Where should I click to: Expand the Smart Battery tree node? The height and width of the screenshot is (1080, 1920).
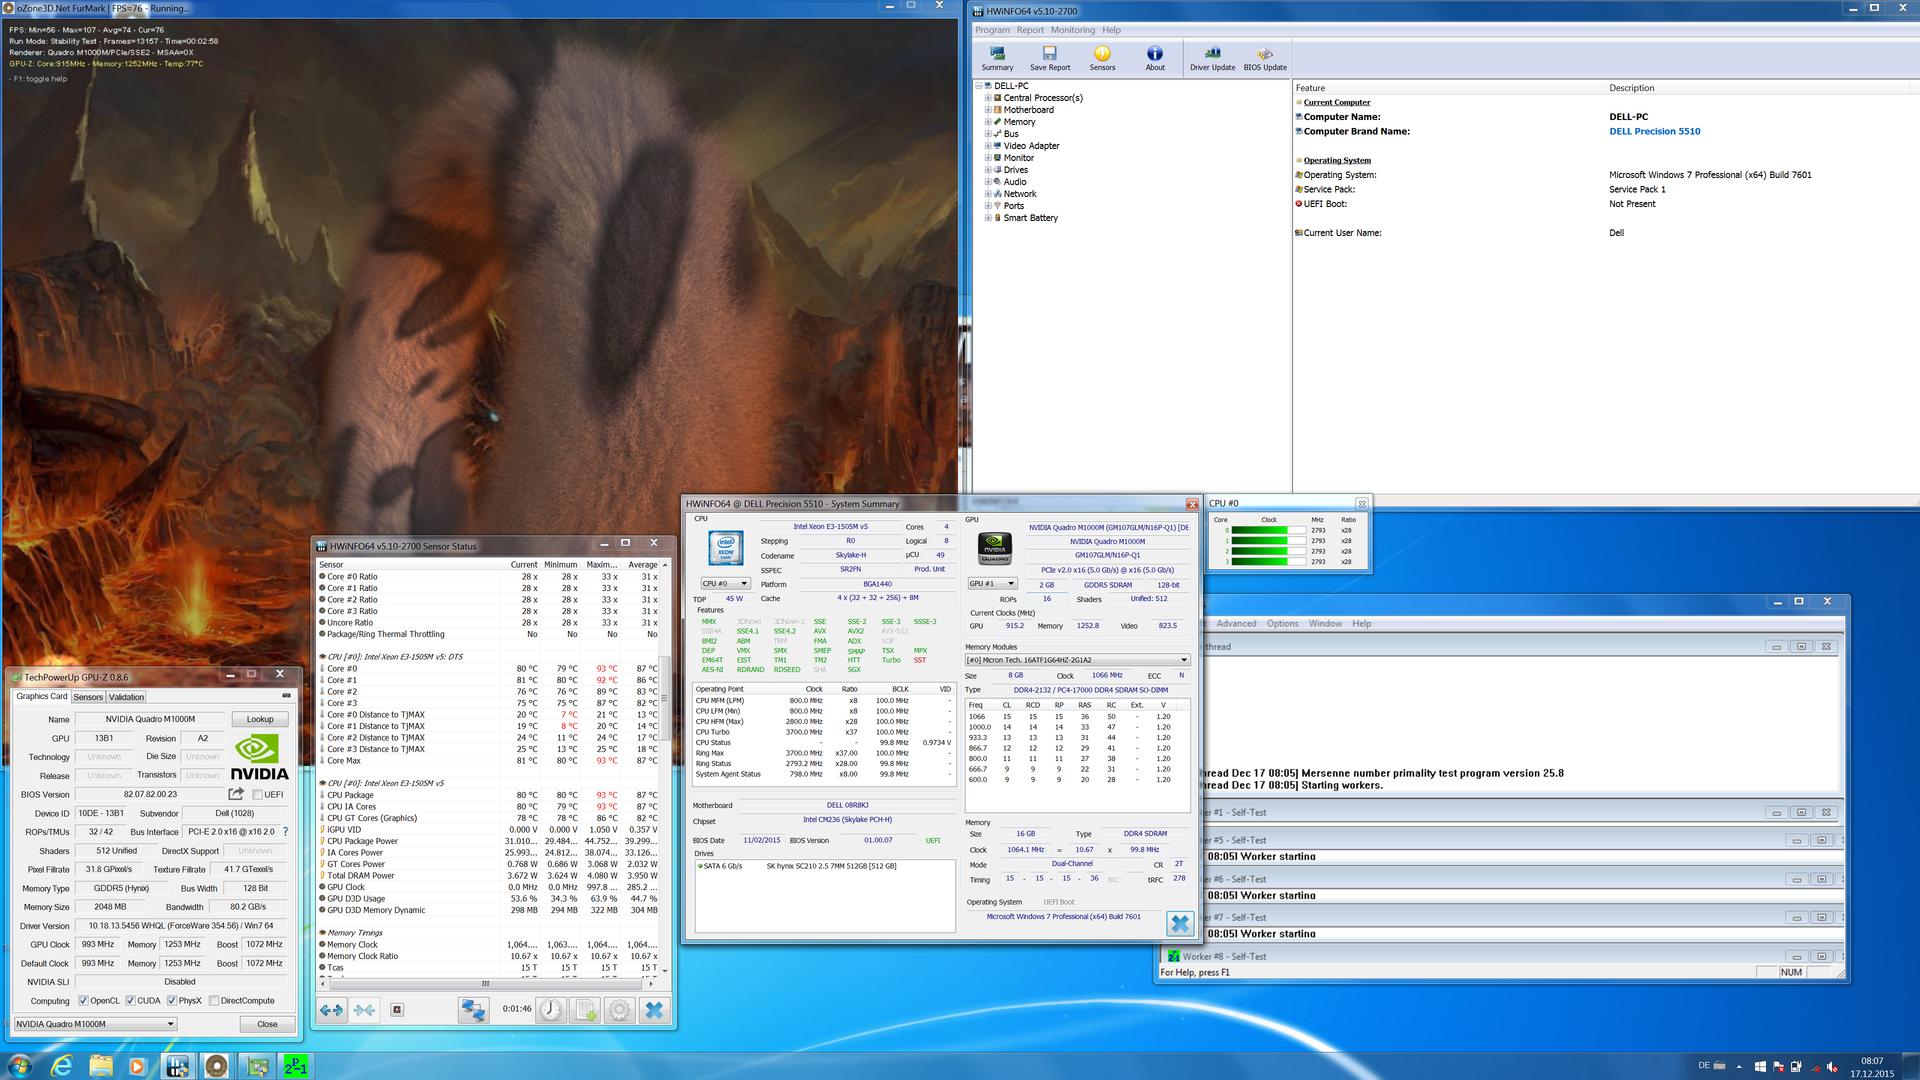click(x=988, y=218)
